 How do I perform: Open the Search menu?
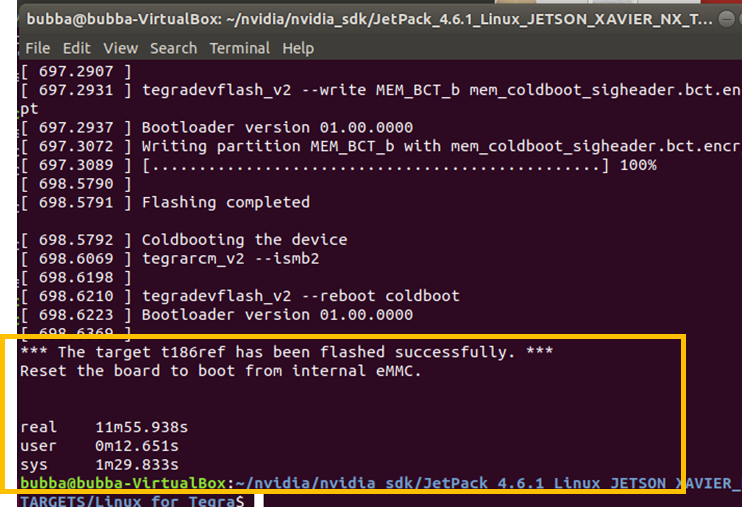173,48
